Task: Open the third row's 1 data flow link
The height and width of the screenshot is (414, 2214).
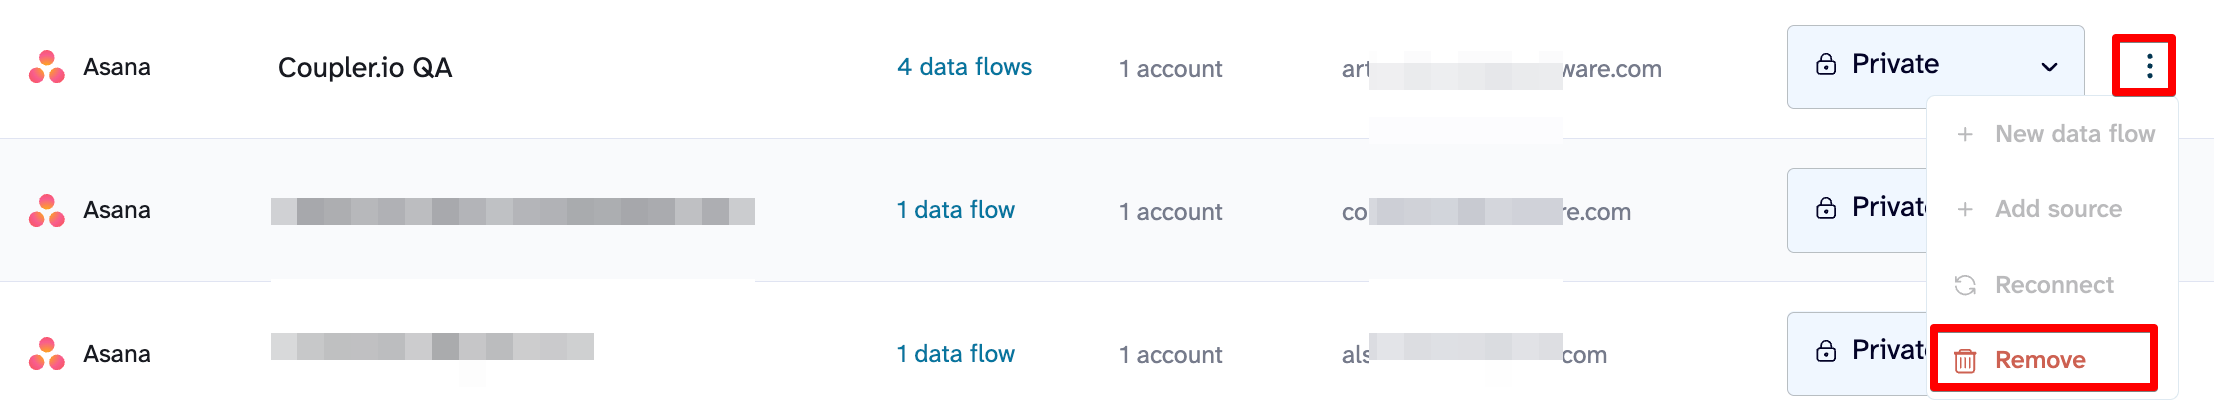Action: pos(955,354)
